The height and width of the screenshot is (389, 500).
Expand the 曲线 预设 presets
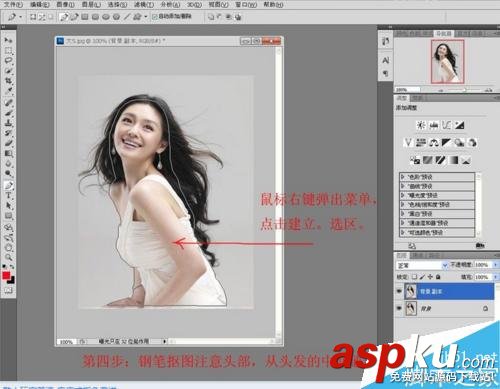tap(403, 186)
